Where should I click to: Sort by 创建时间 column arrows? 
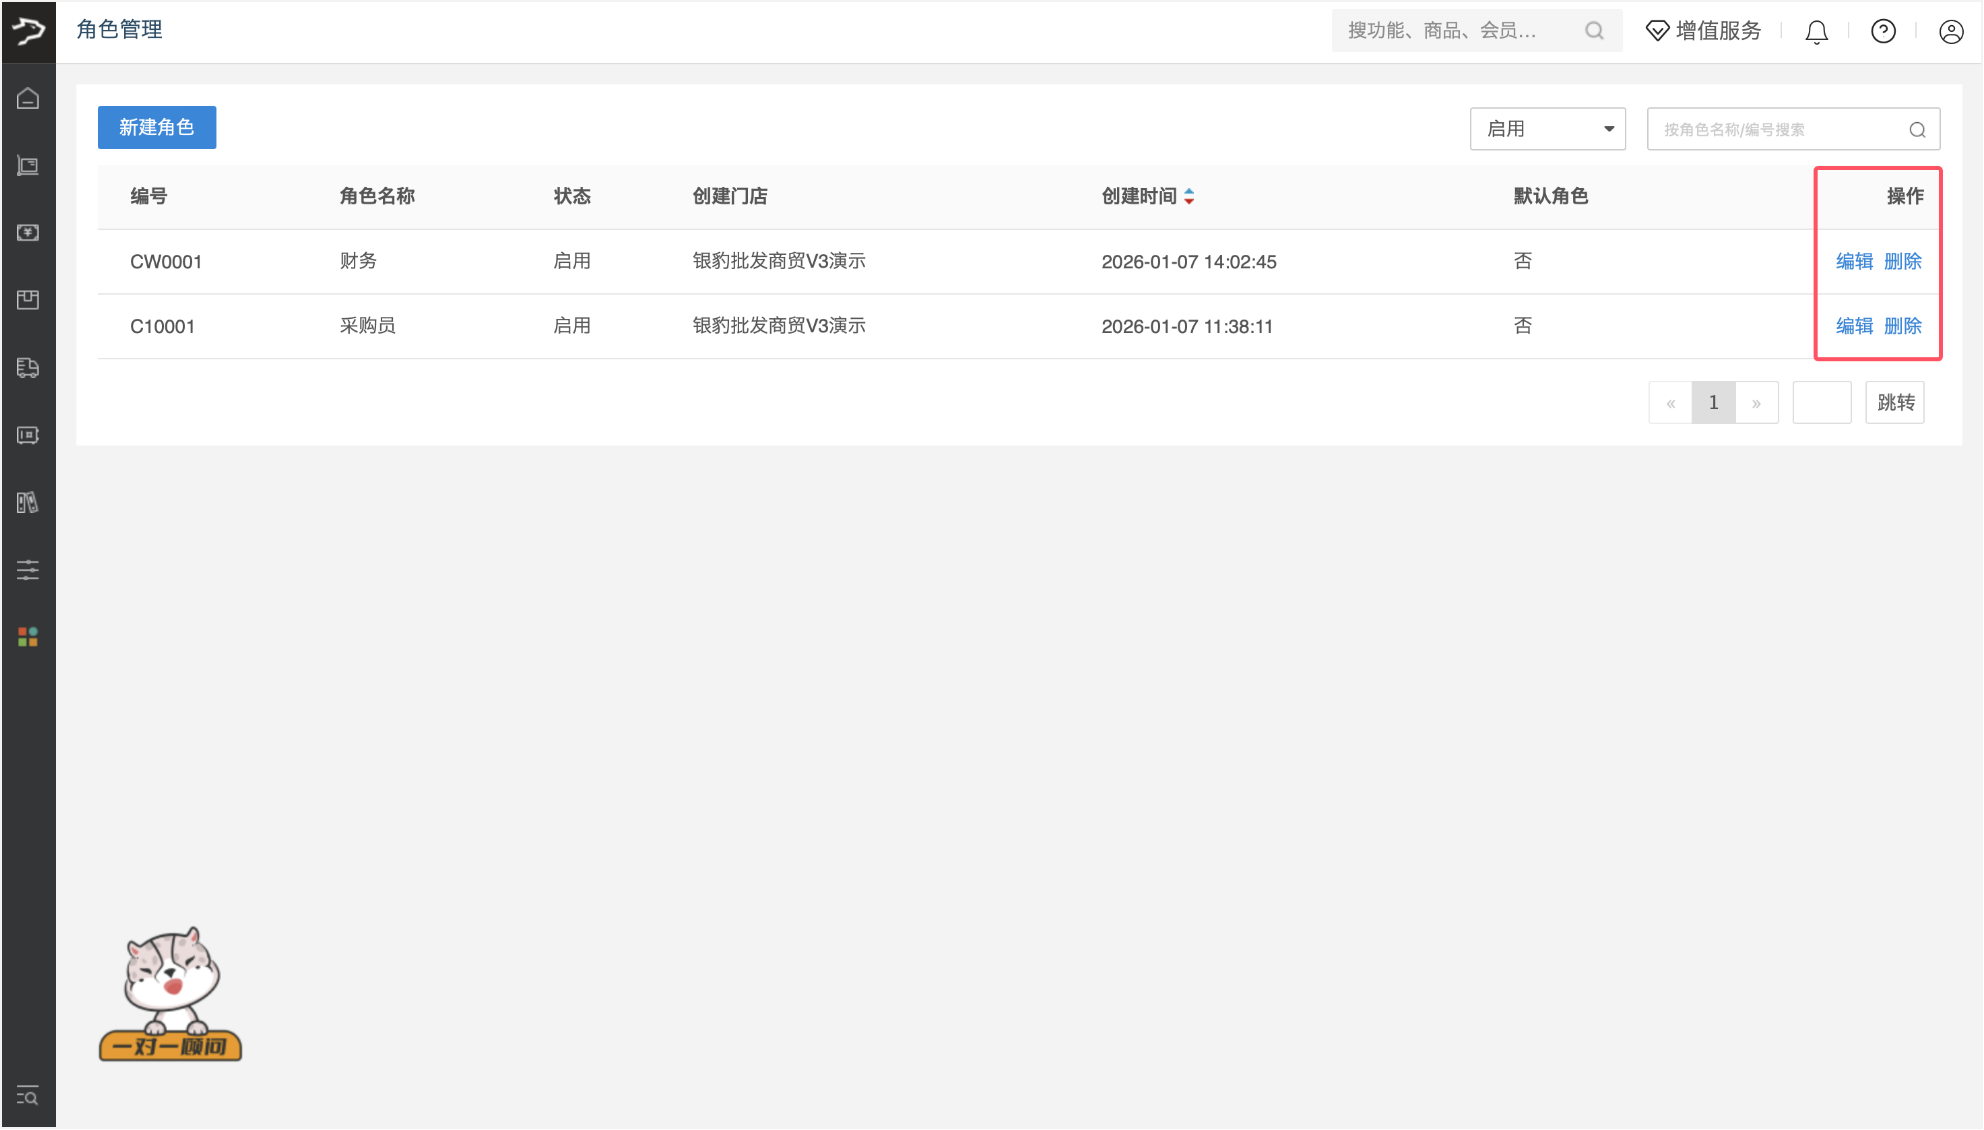[x=1189, y=196]
